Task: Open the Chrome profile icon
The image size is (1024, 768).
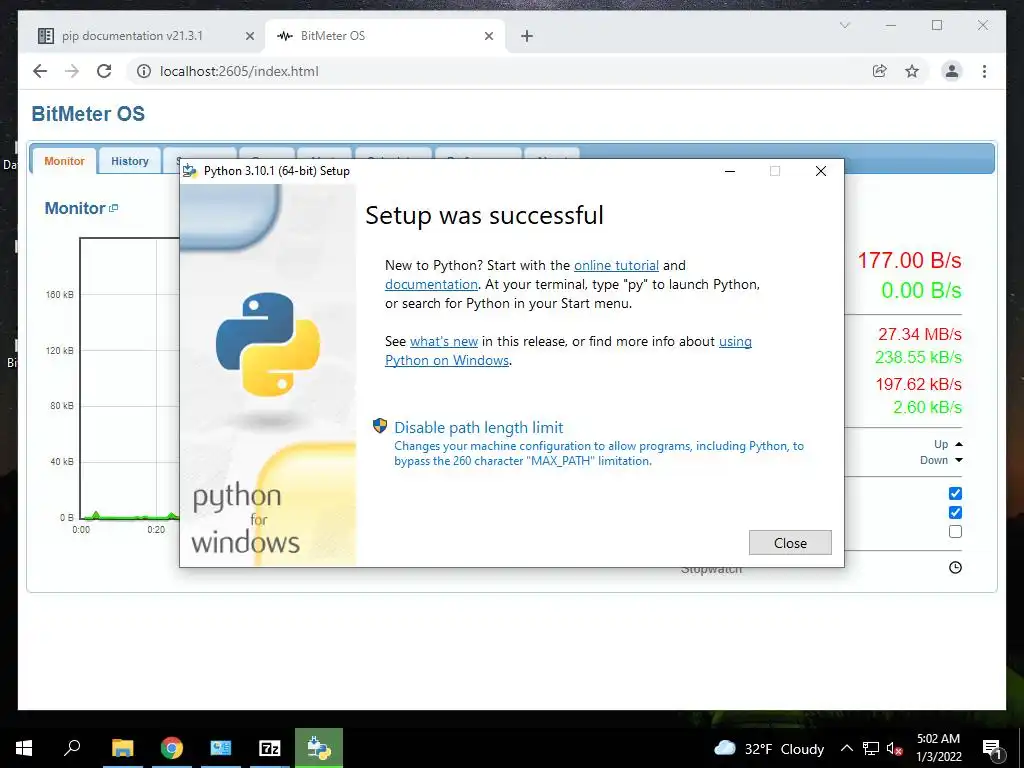Action: tap(952, 71)
